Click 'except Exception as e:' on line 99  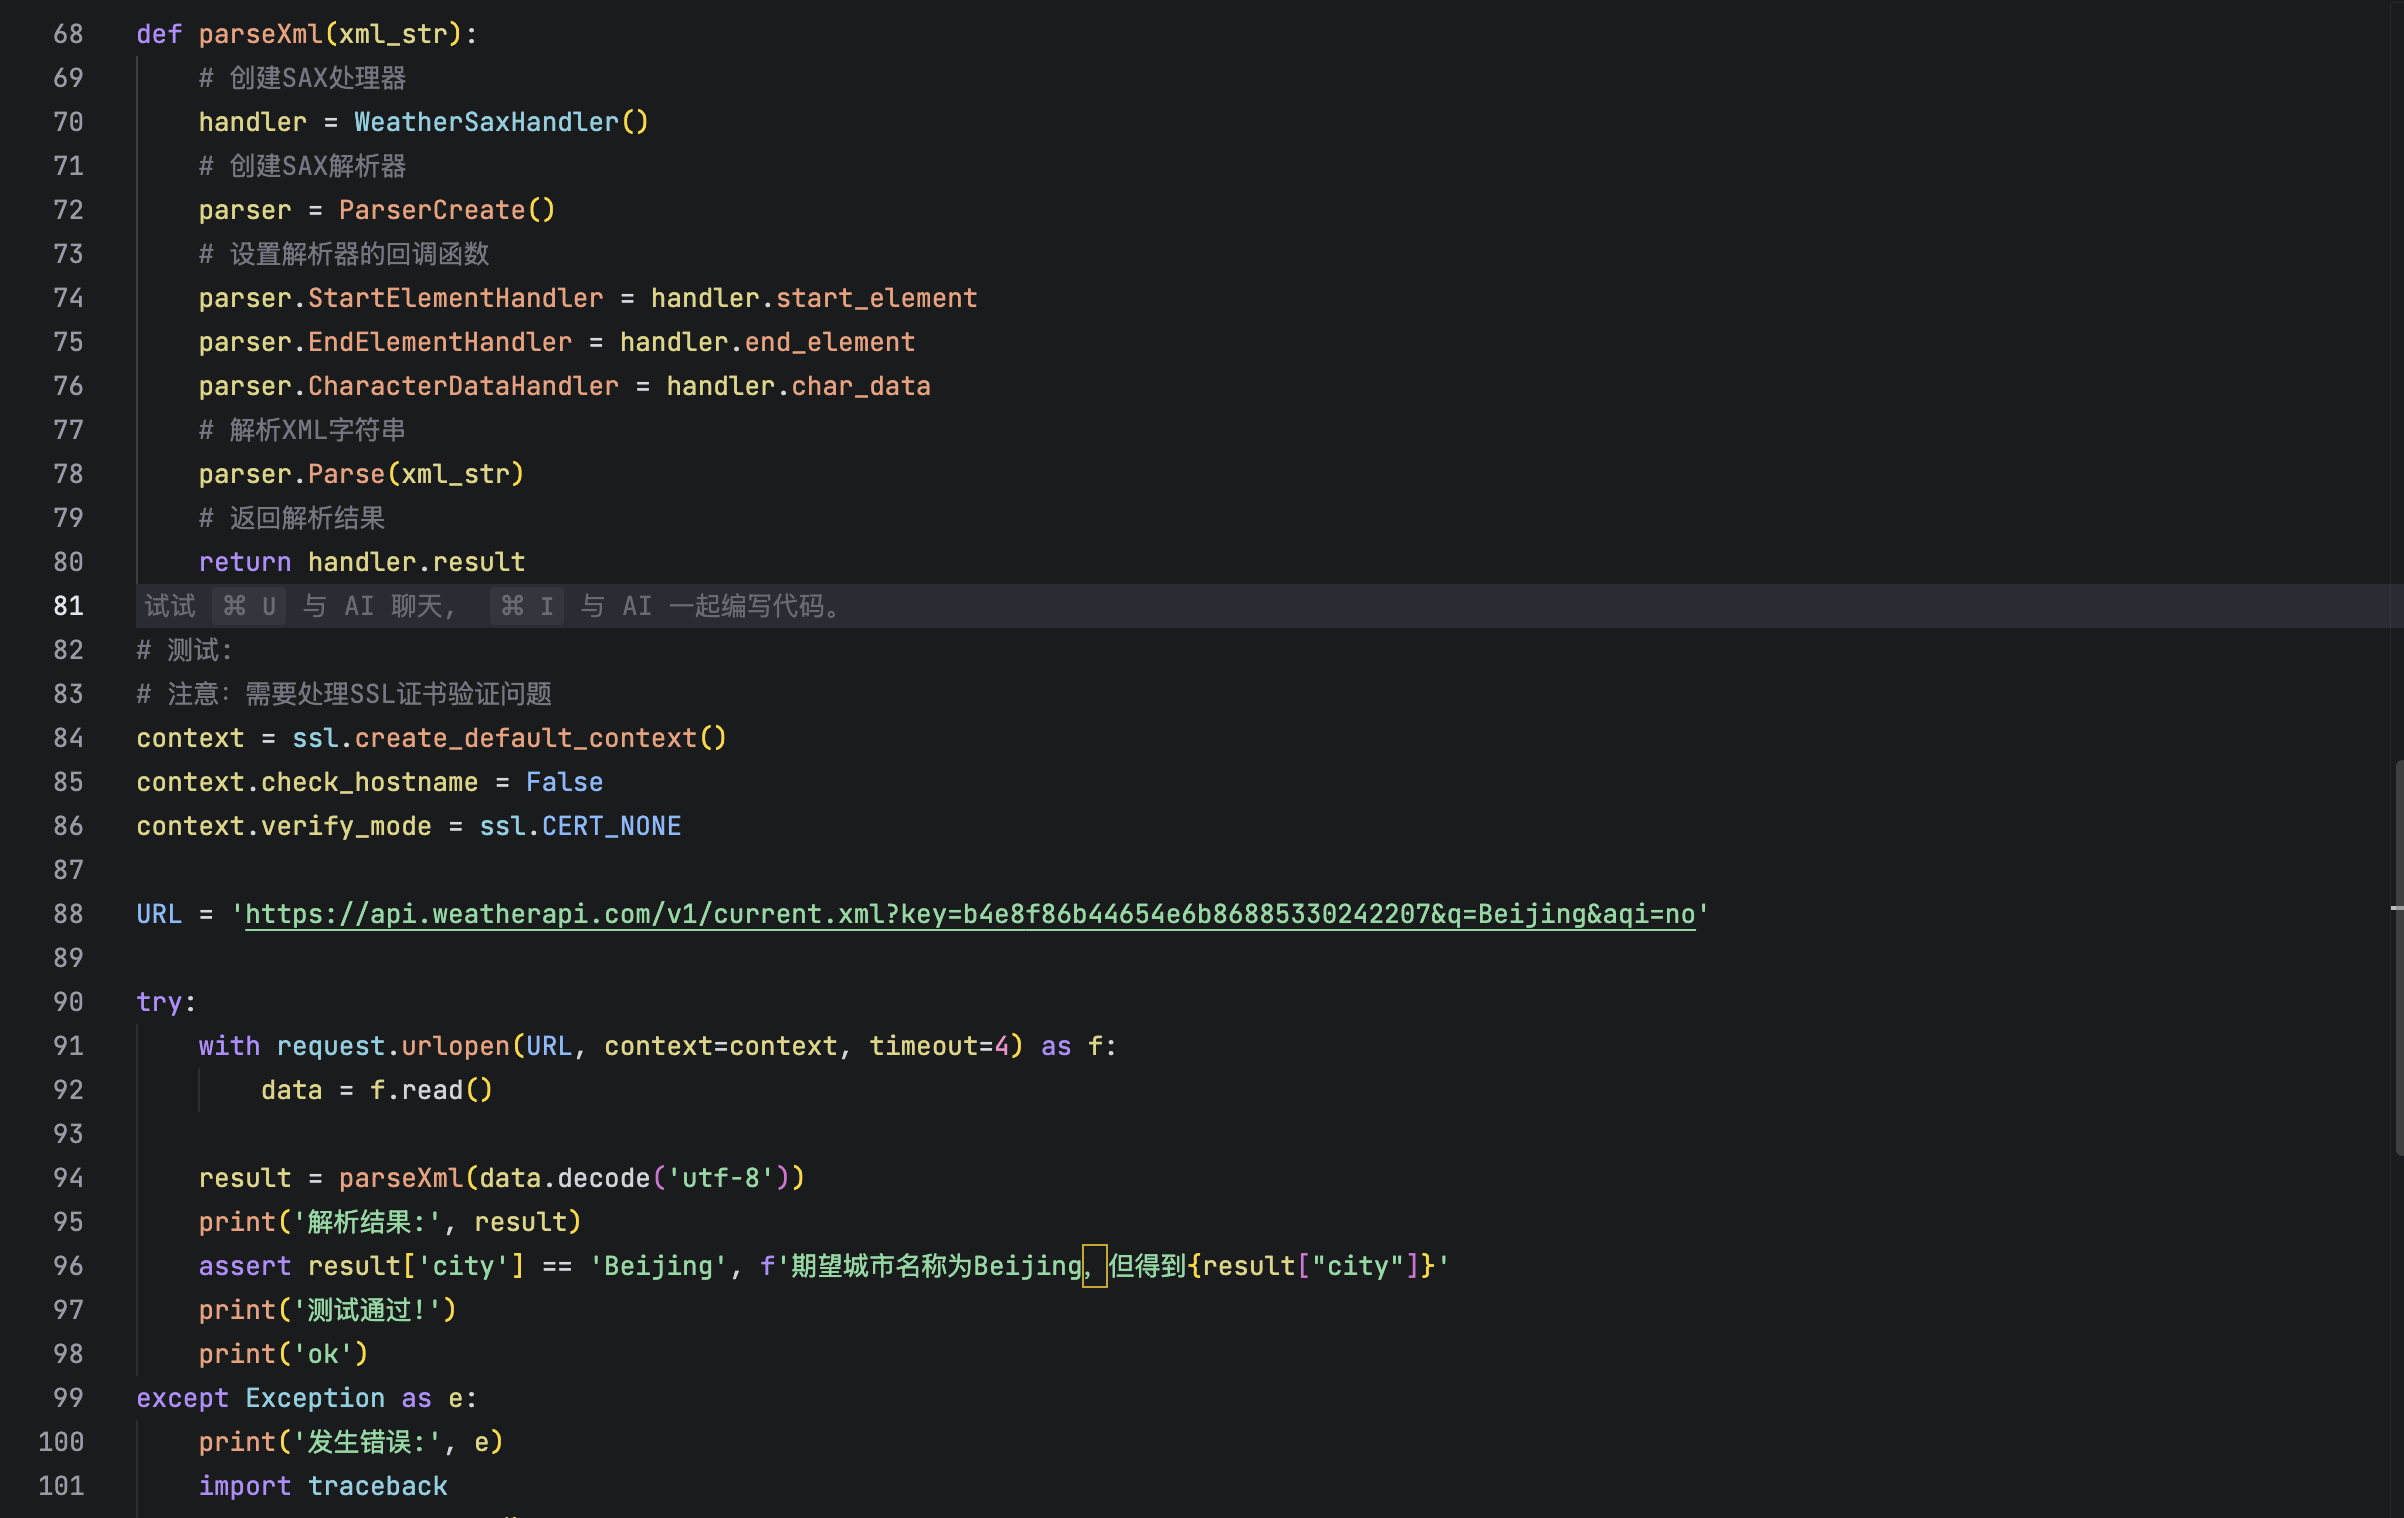(307, 1398)
